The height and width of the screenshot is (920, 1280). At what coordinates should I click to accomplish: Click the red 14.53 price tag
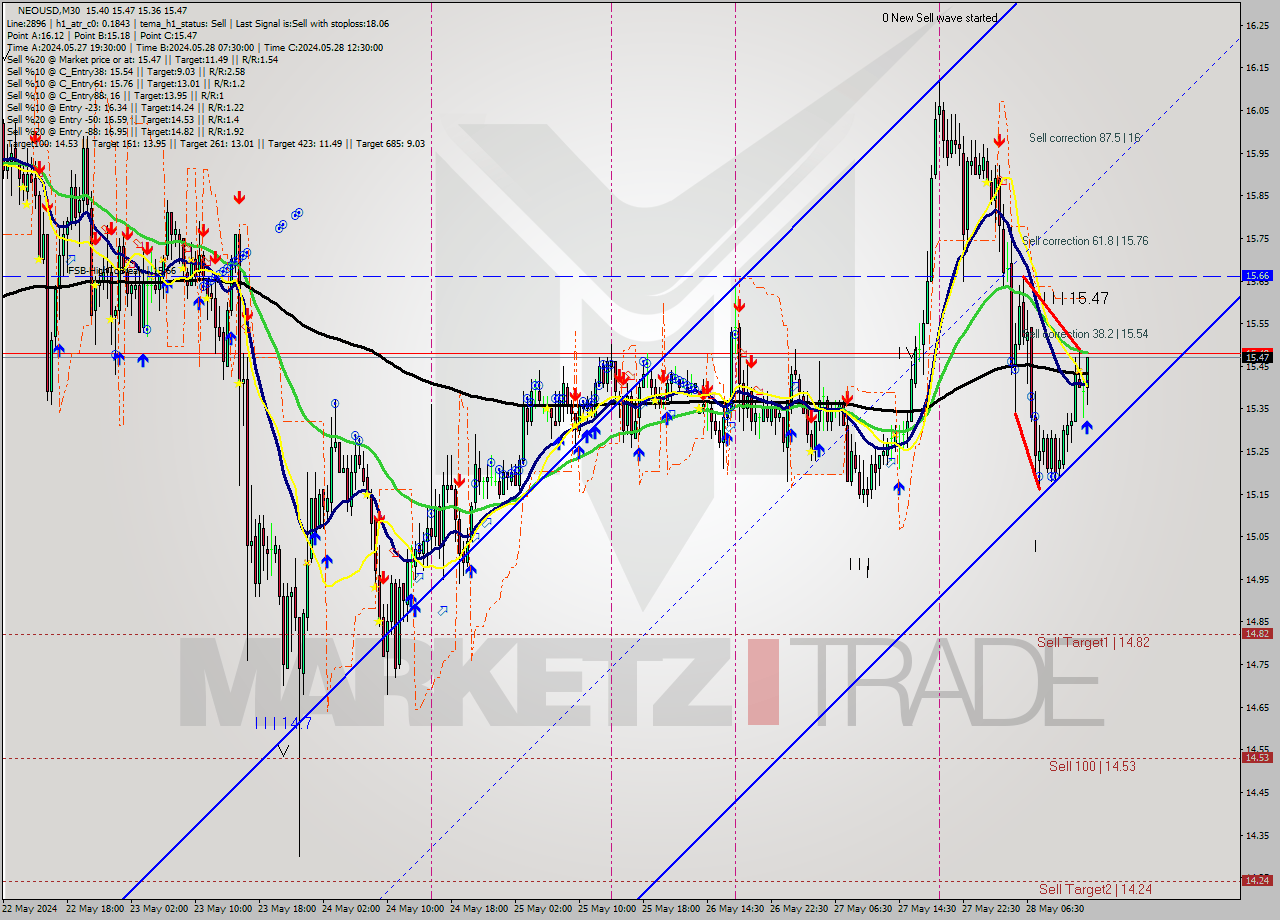click(1257, 757)
